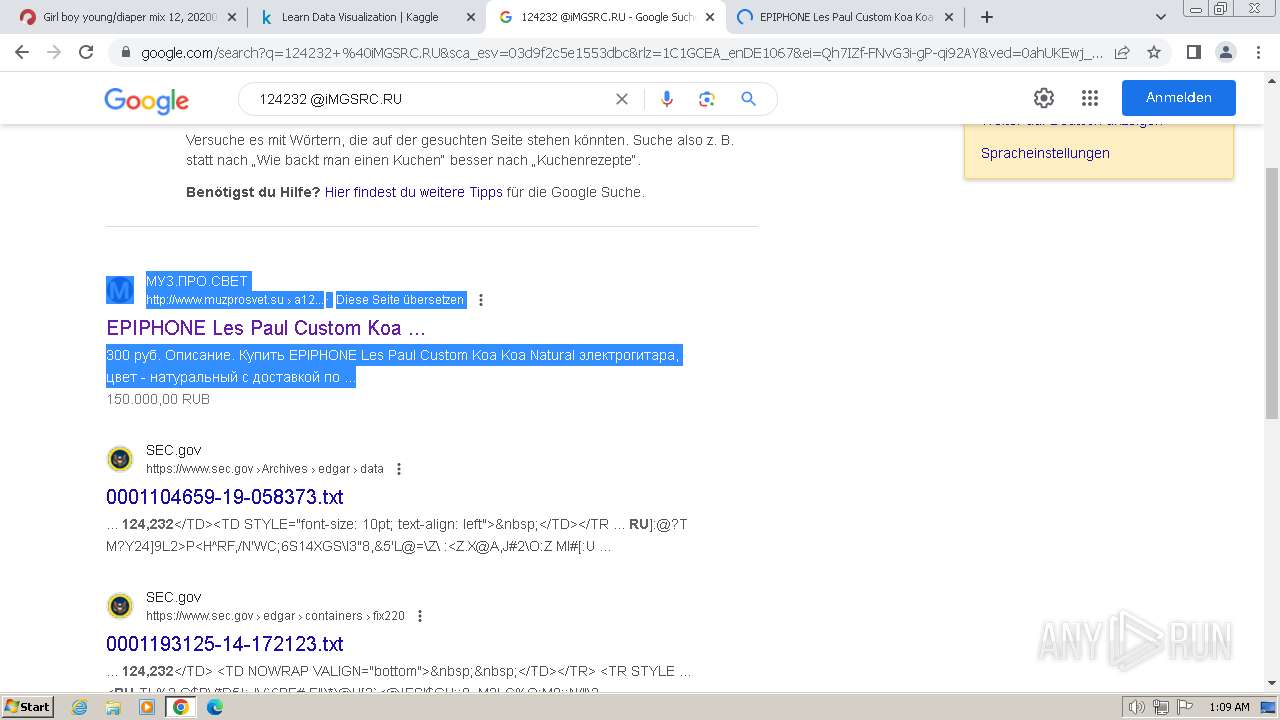Focus the Google search input field
The image size is (1280, 720).
430,99
